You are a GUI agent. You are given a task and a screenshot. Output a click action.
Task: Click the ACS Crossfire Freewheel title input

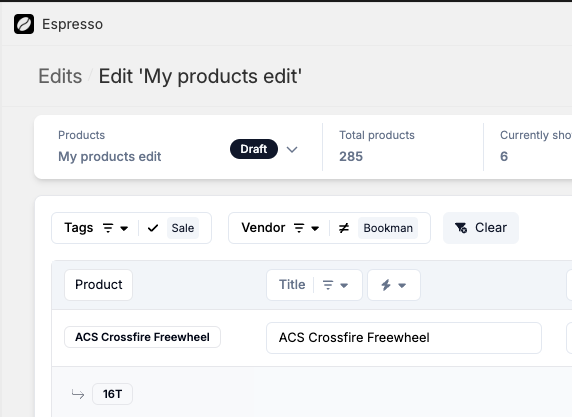(404, 338)
